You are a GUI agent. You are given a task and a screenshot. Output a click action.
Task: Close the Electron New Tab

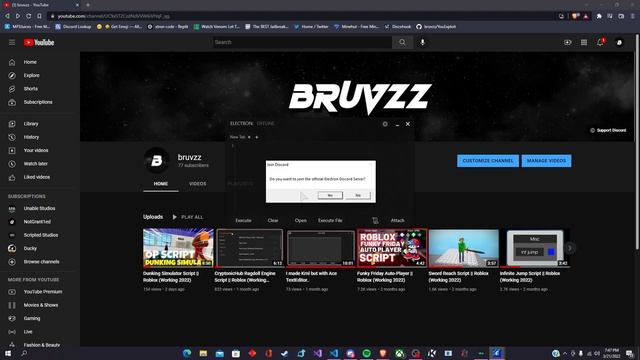click(x=249, y=137)
